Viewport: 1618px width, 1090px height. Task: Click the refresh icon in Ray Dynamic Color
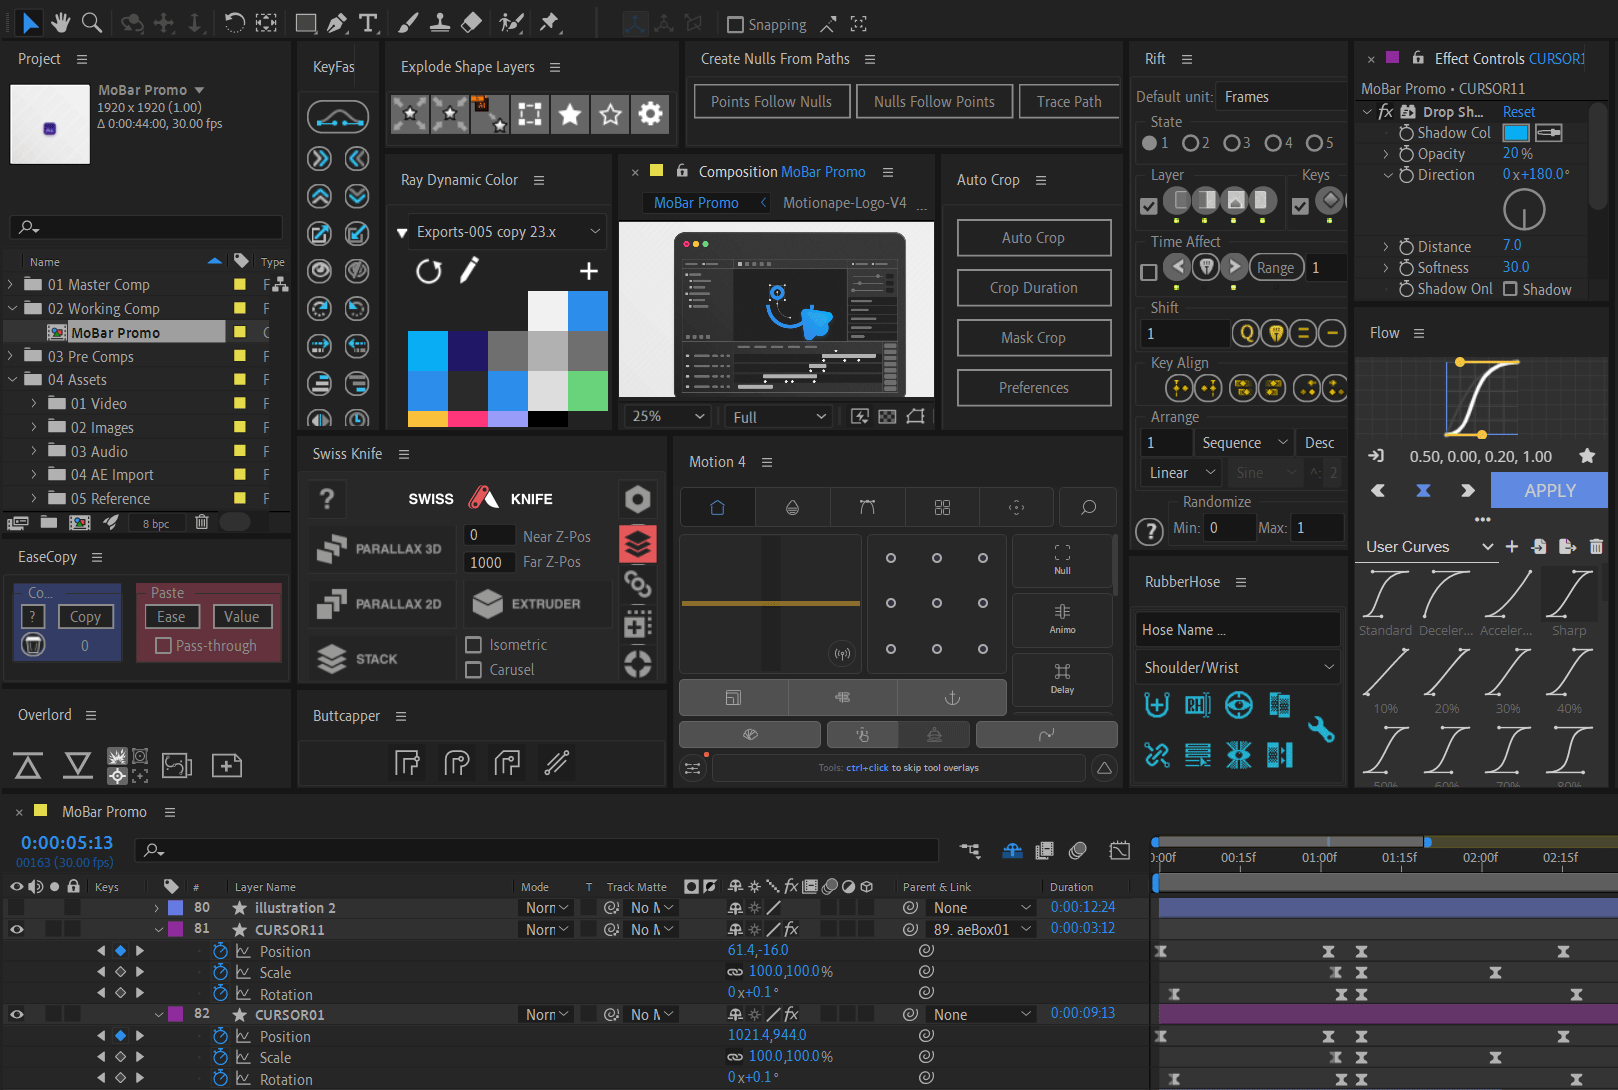point(429,271)
